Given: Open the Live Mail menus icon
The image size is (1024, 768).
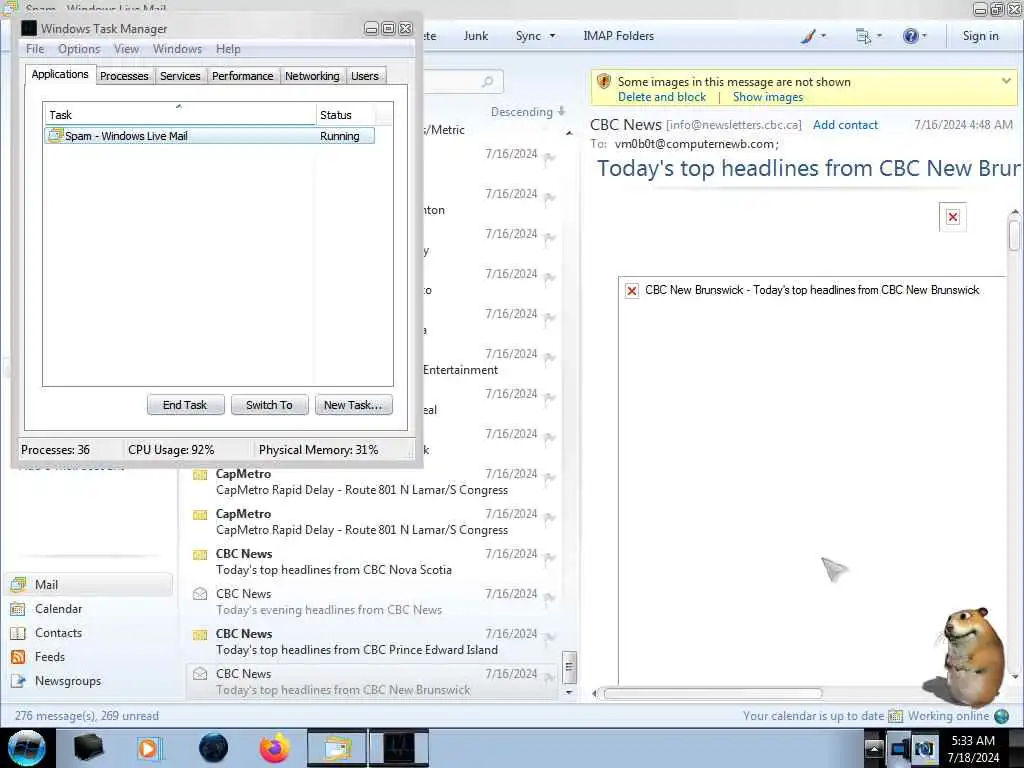Looking at the screenshot, I should pos(863,36).
